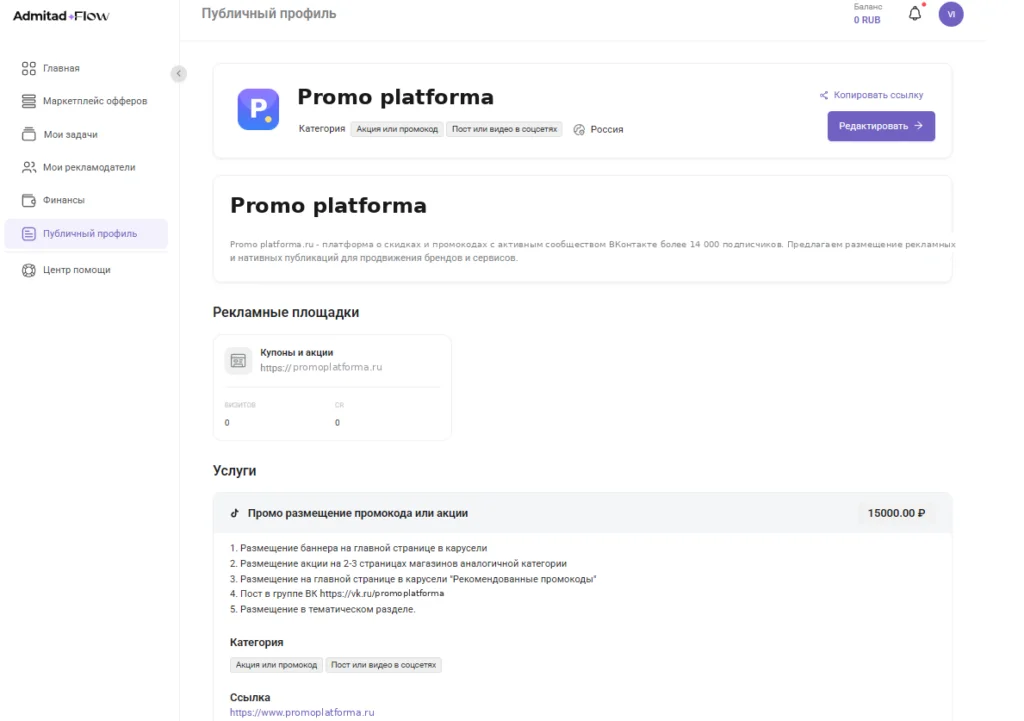Click the Финансы wallet icon
Image resolution: width=1024 pixels, height=721 pixels.
tap(29, 200)
